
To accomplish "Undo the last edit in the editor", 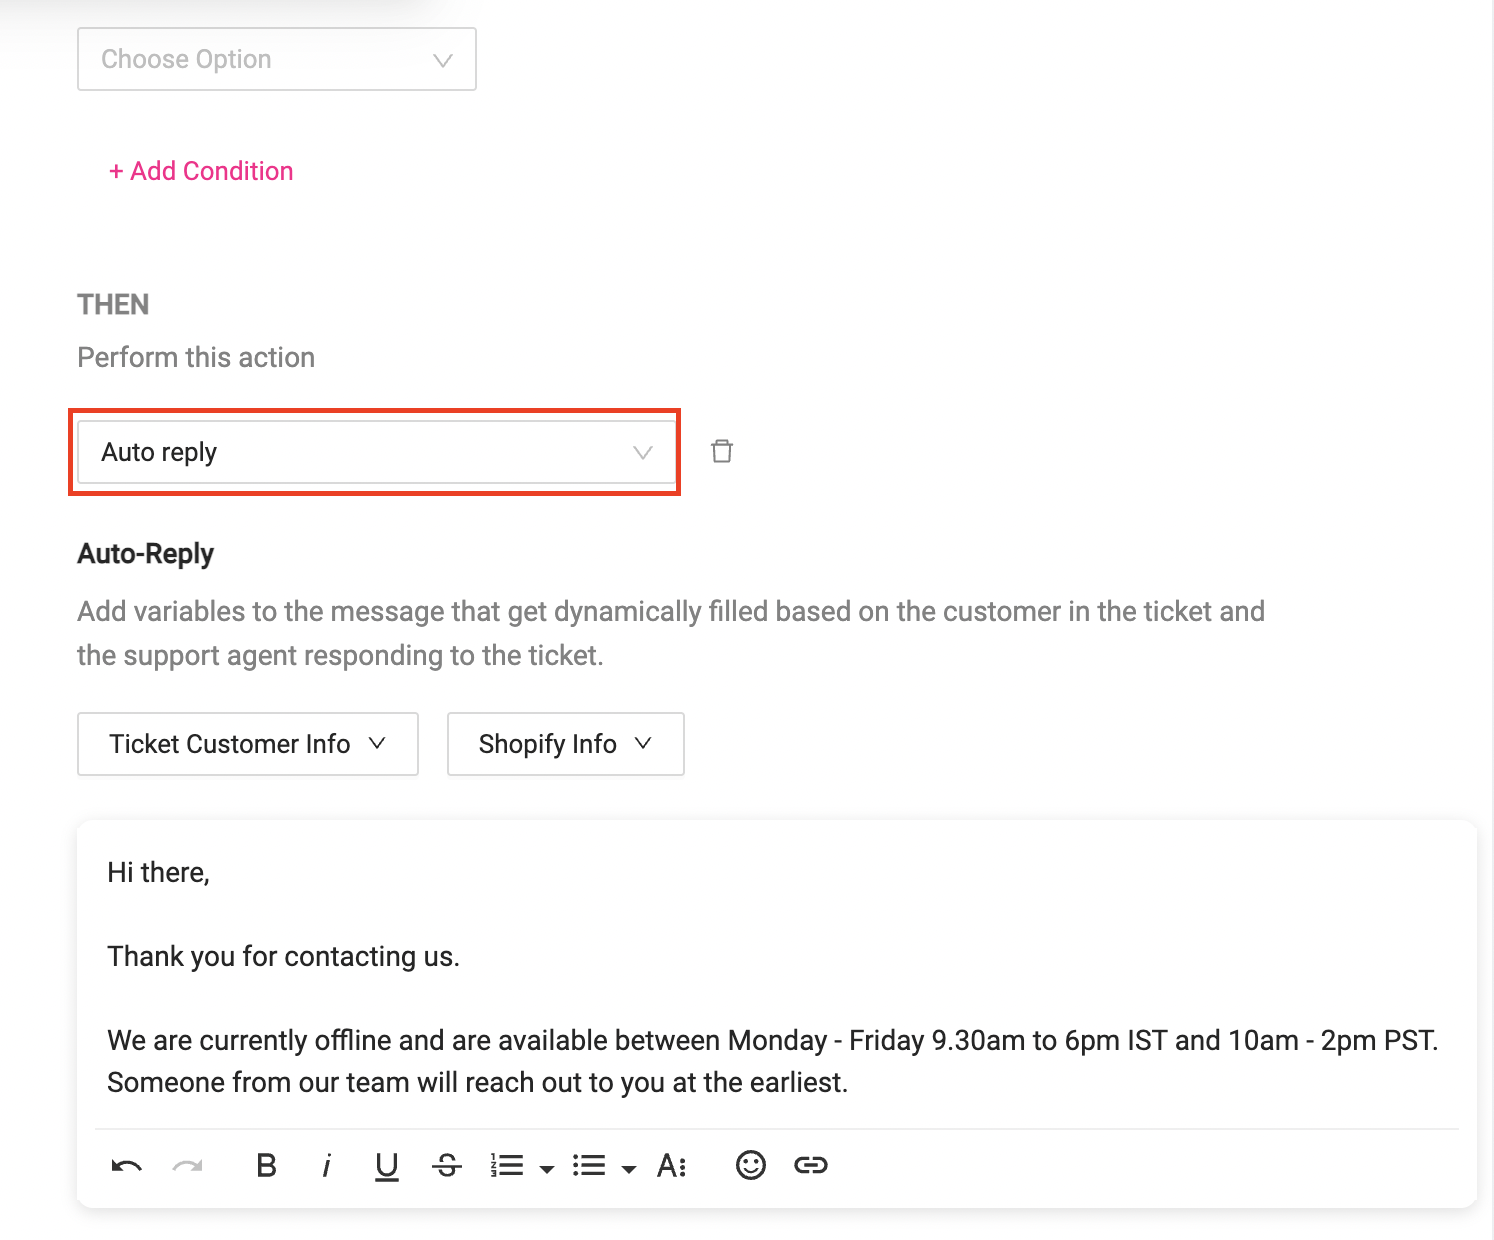I will tap(127, 1166).
